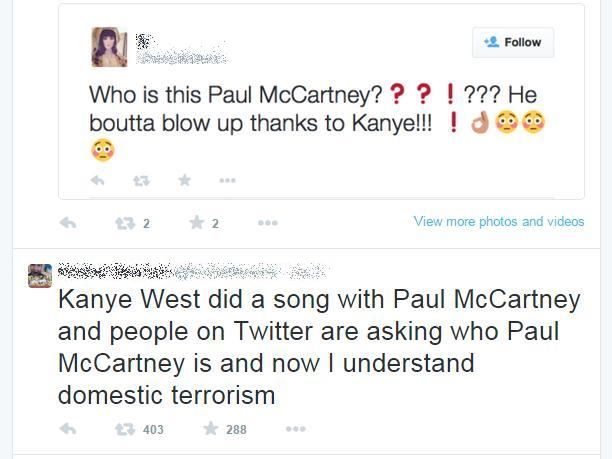This screenshot has width=612, height=459.
Task: Retweet the tweet with 403 retweets
Action: (125, 429)
